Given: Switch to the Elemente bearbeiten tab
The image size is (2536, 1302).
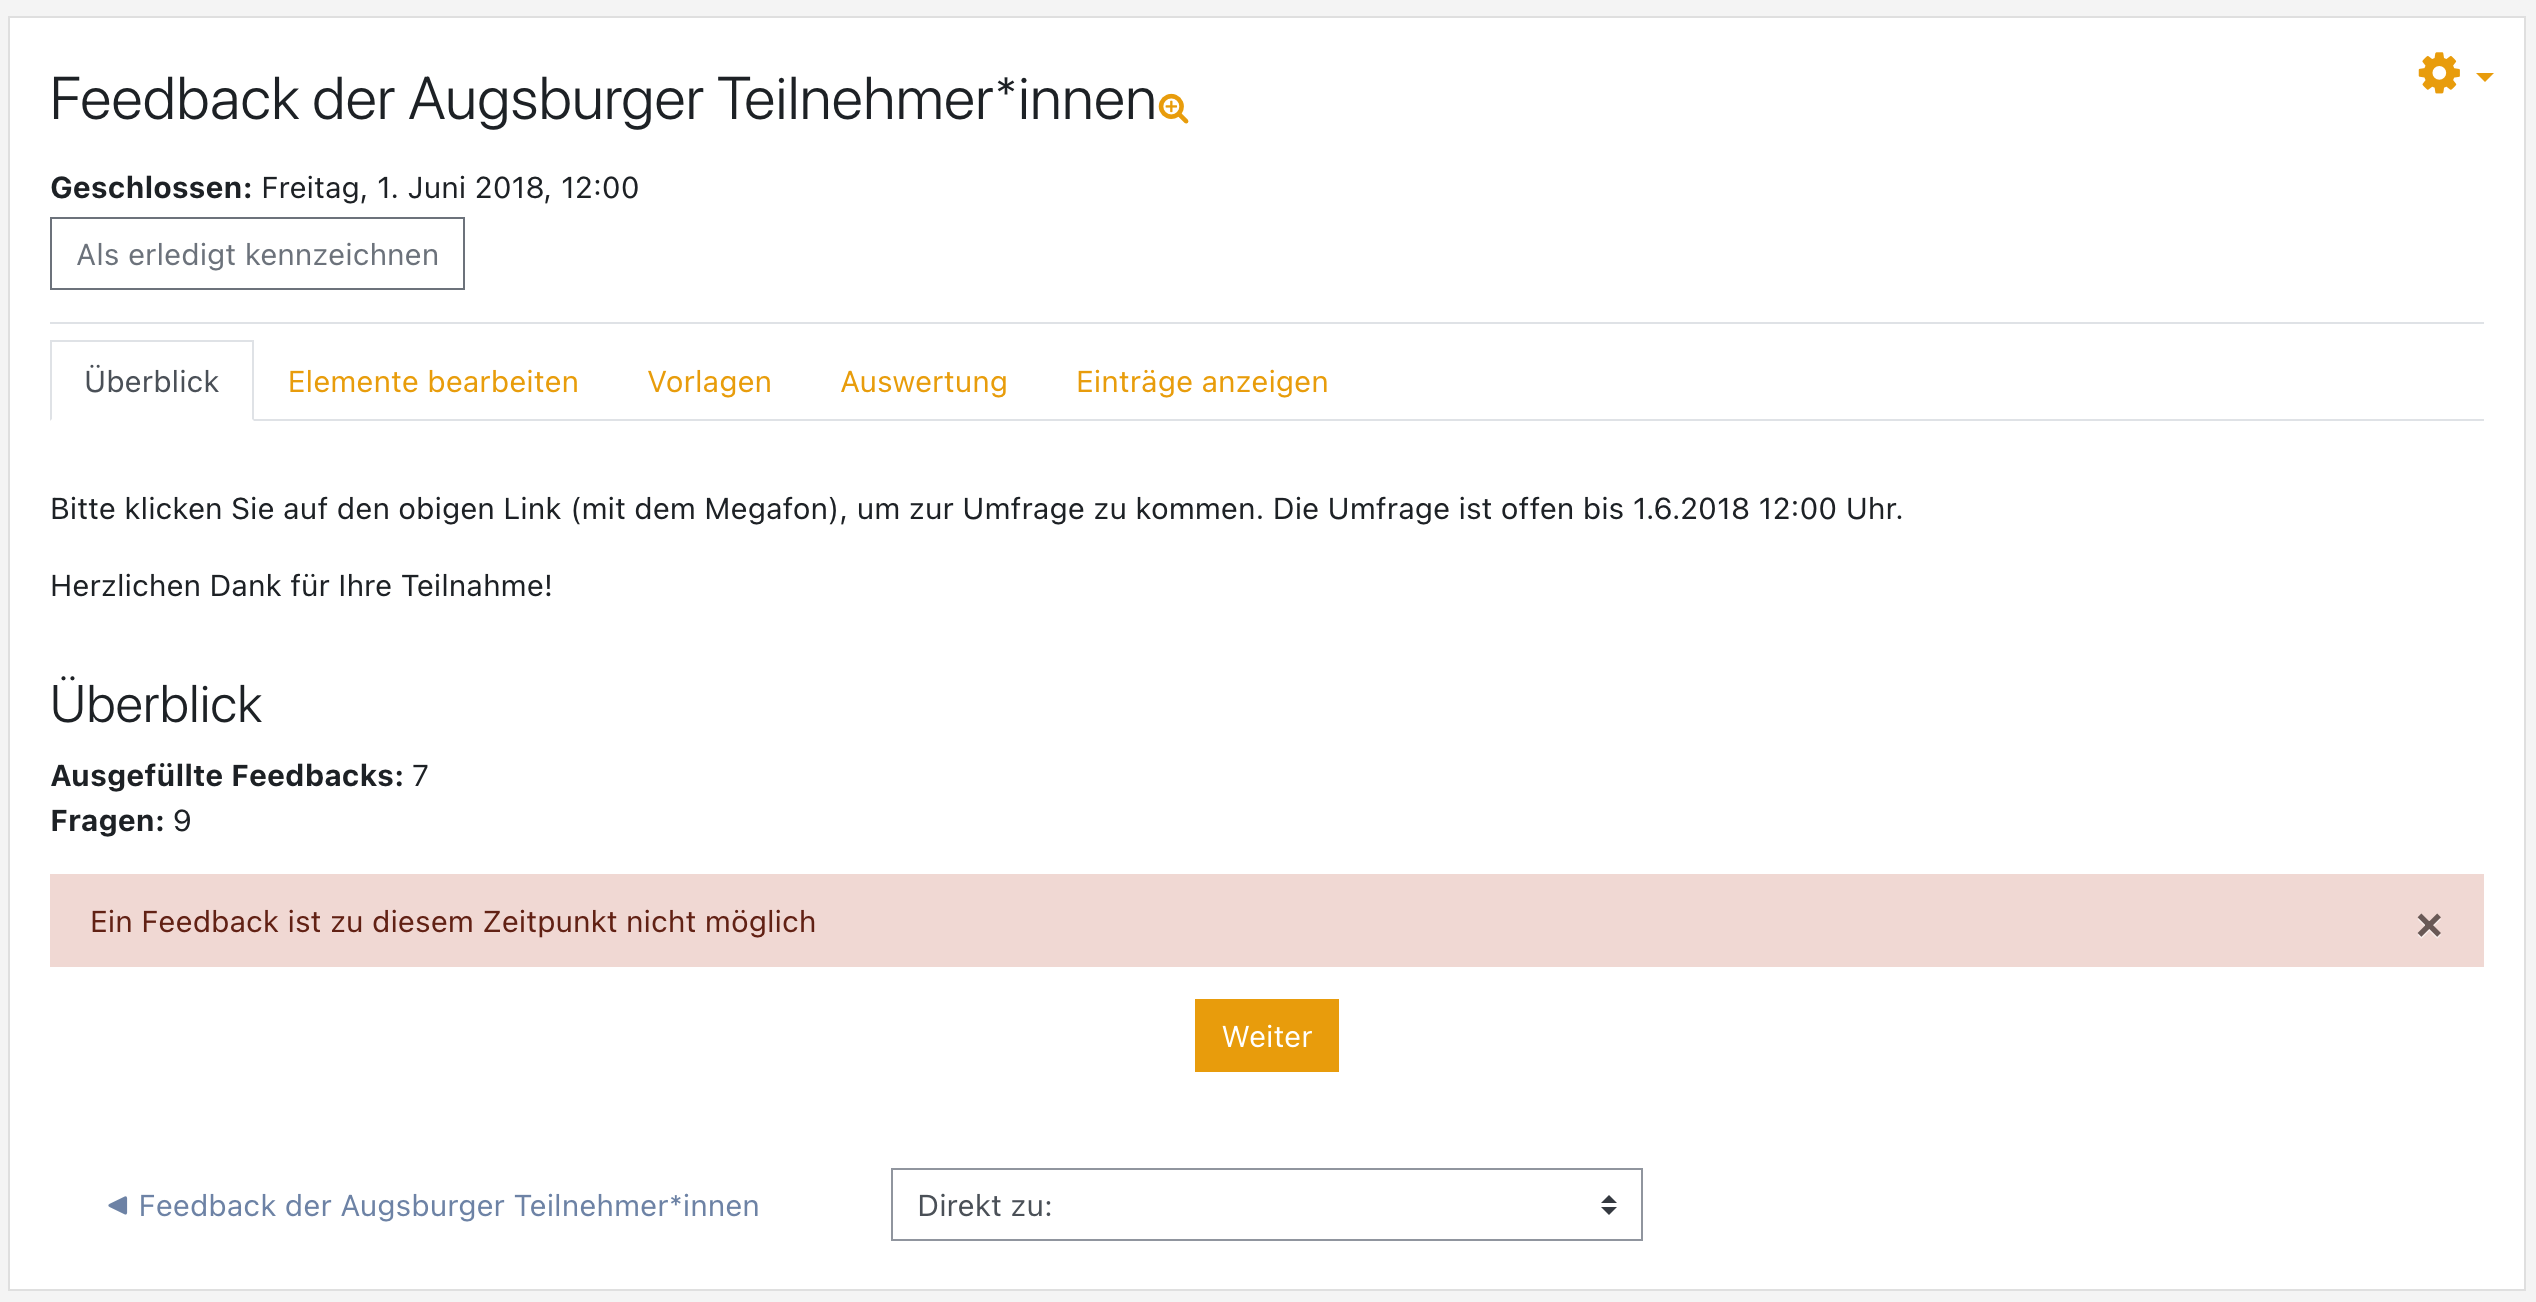Looking at the screenshot, I should (x=433, y=381).
